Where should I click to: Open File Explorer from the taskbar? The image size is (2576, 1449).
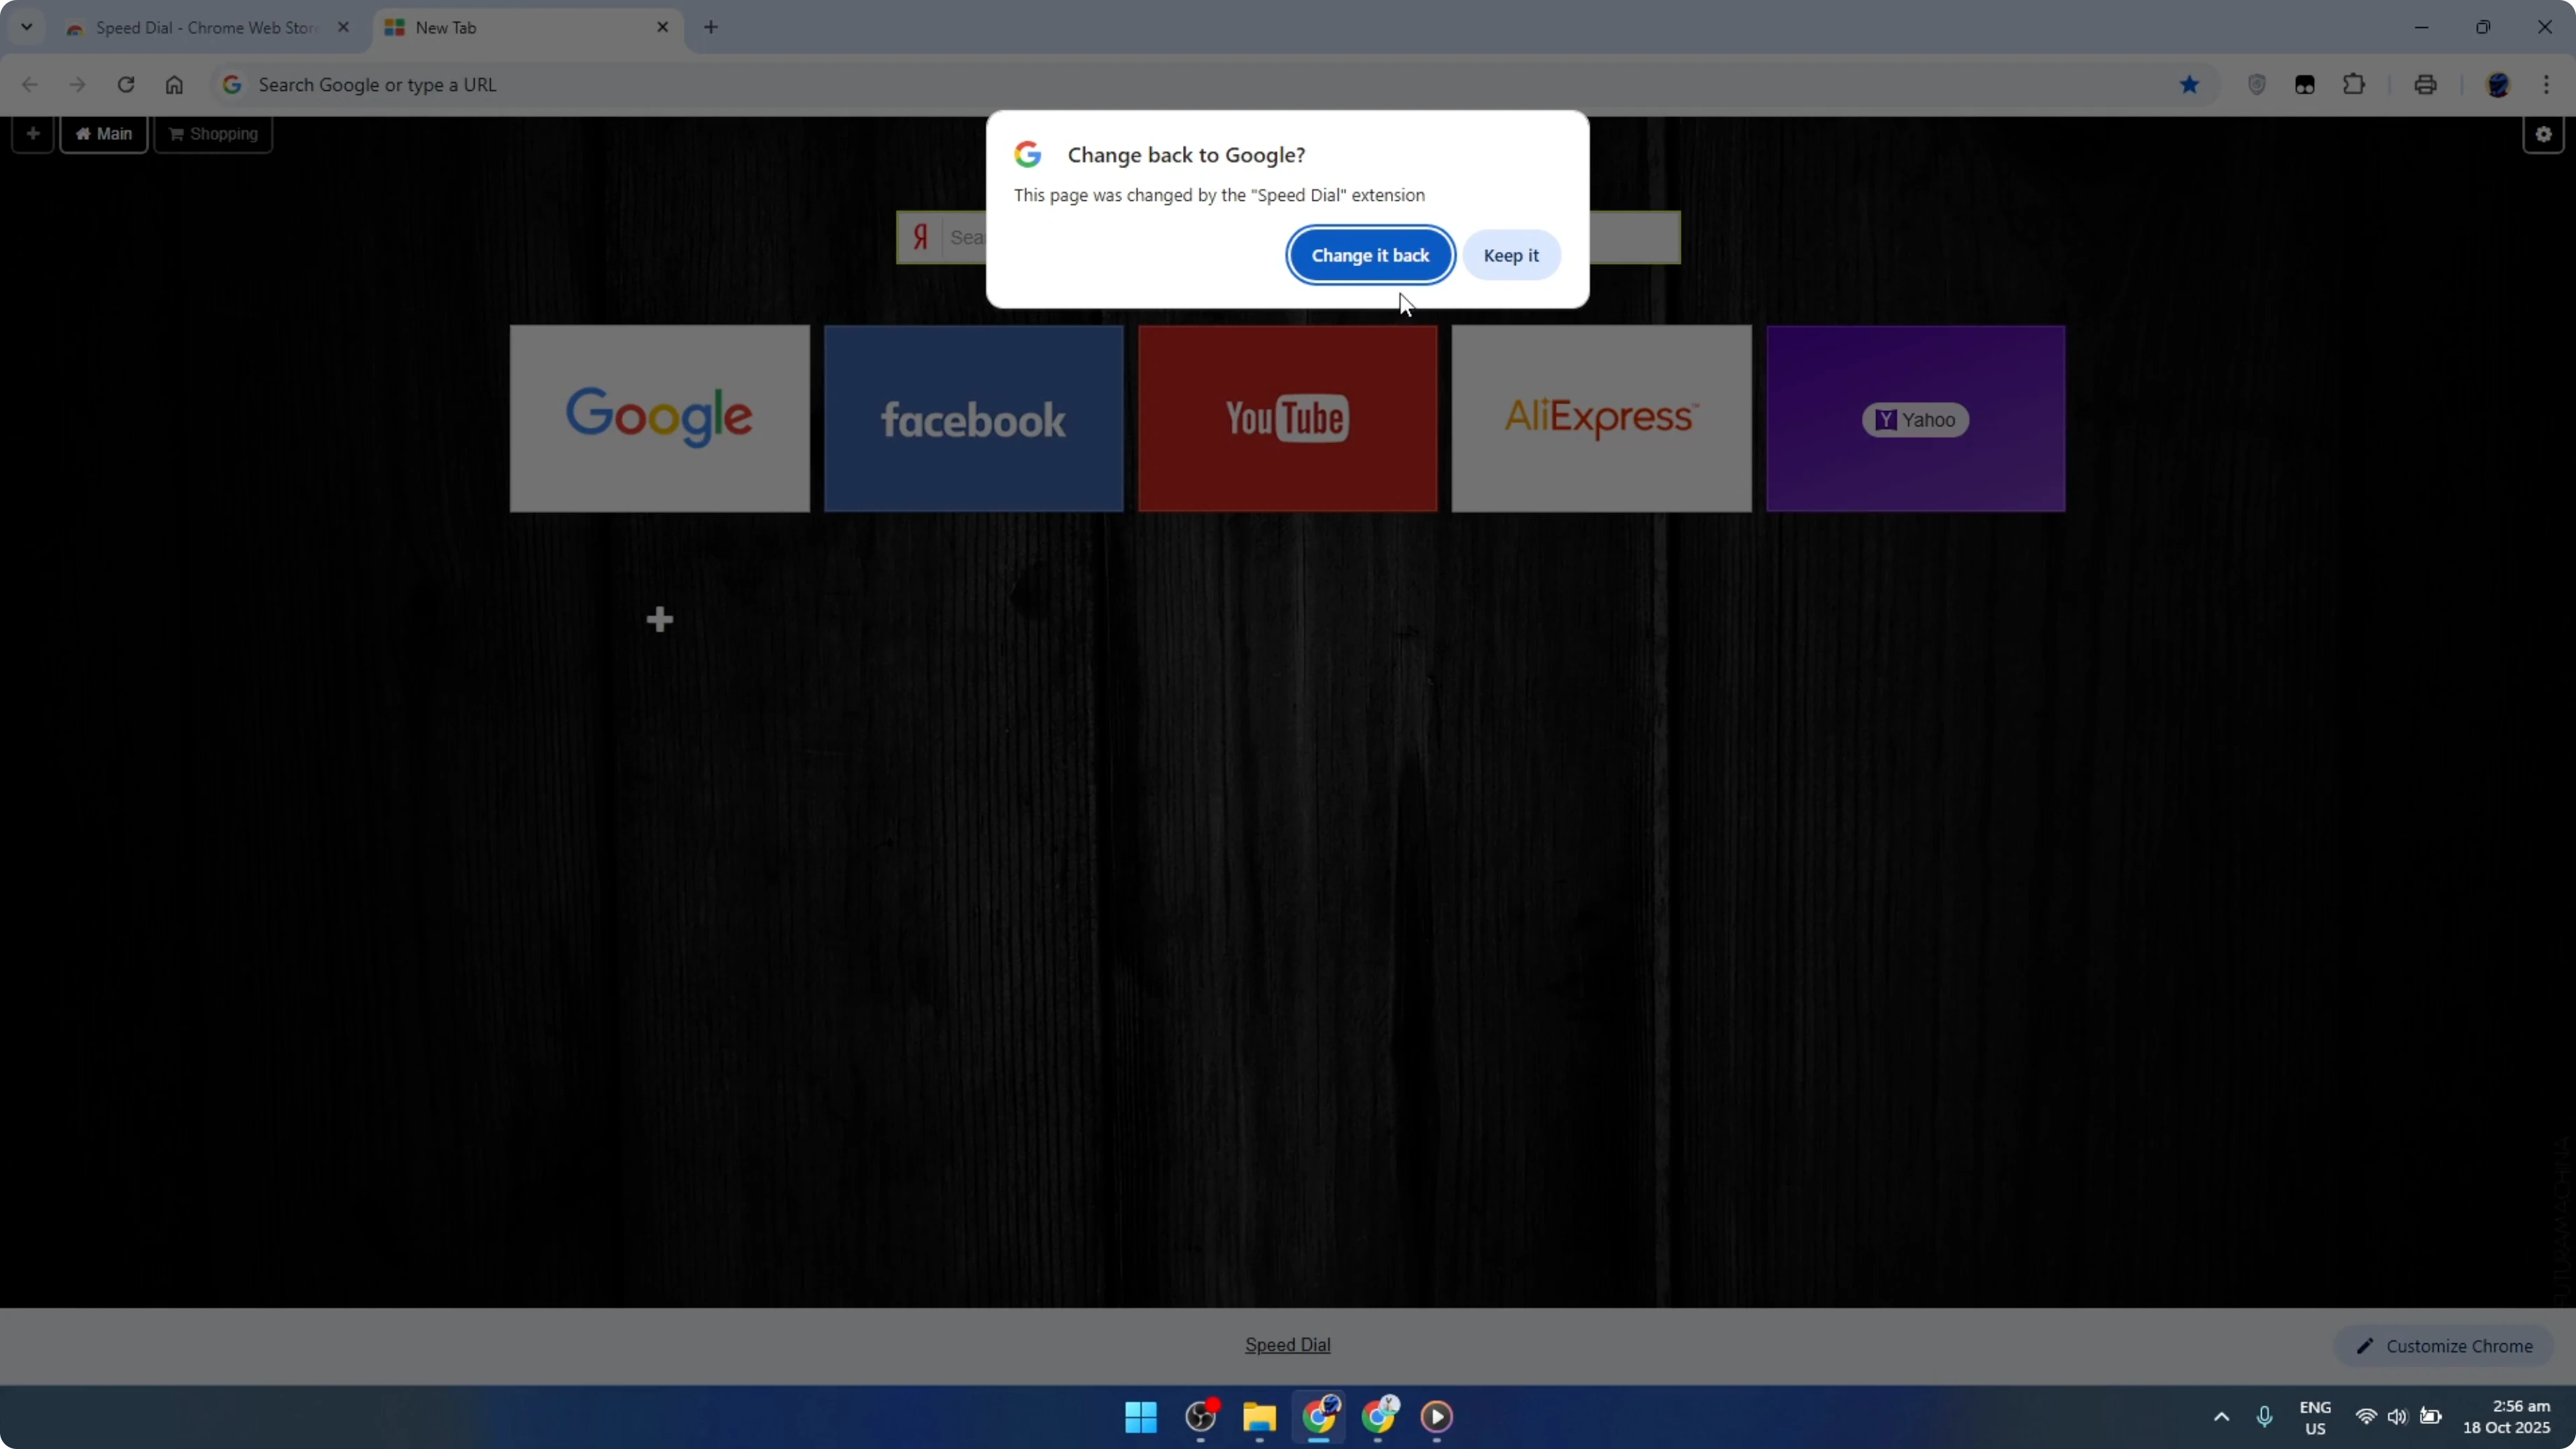[x=1258, y=1418]
